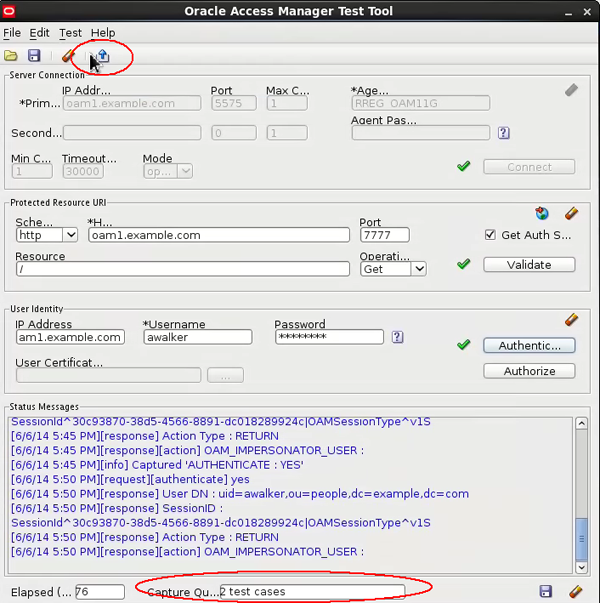Click the Capture Queue test cases field
Screen dimensions: 600x603
click(312, 591)
